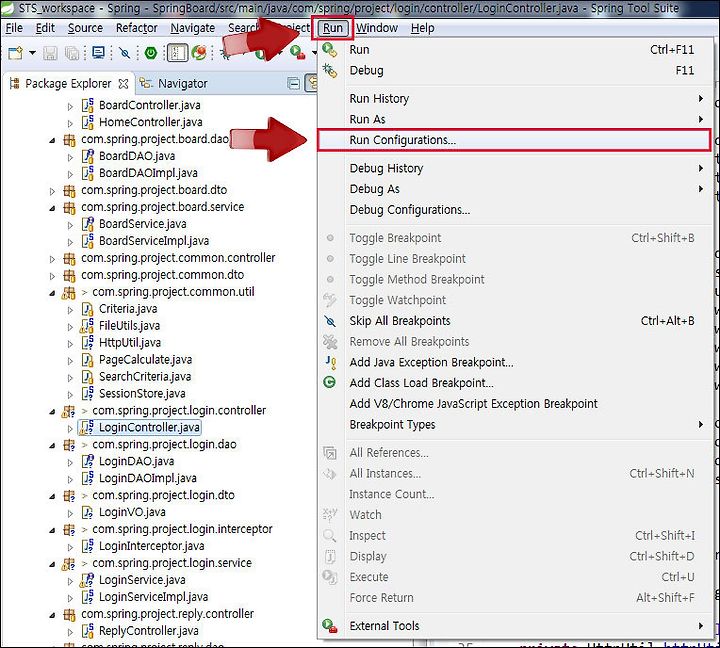Select Criteria.java in the tree

[x=128, y=309]
